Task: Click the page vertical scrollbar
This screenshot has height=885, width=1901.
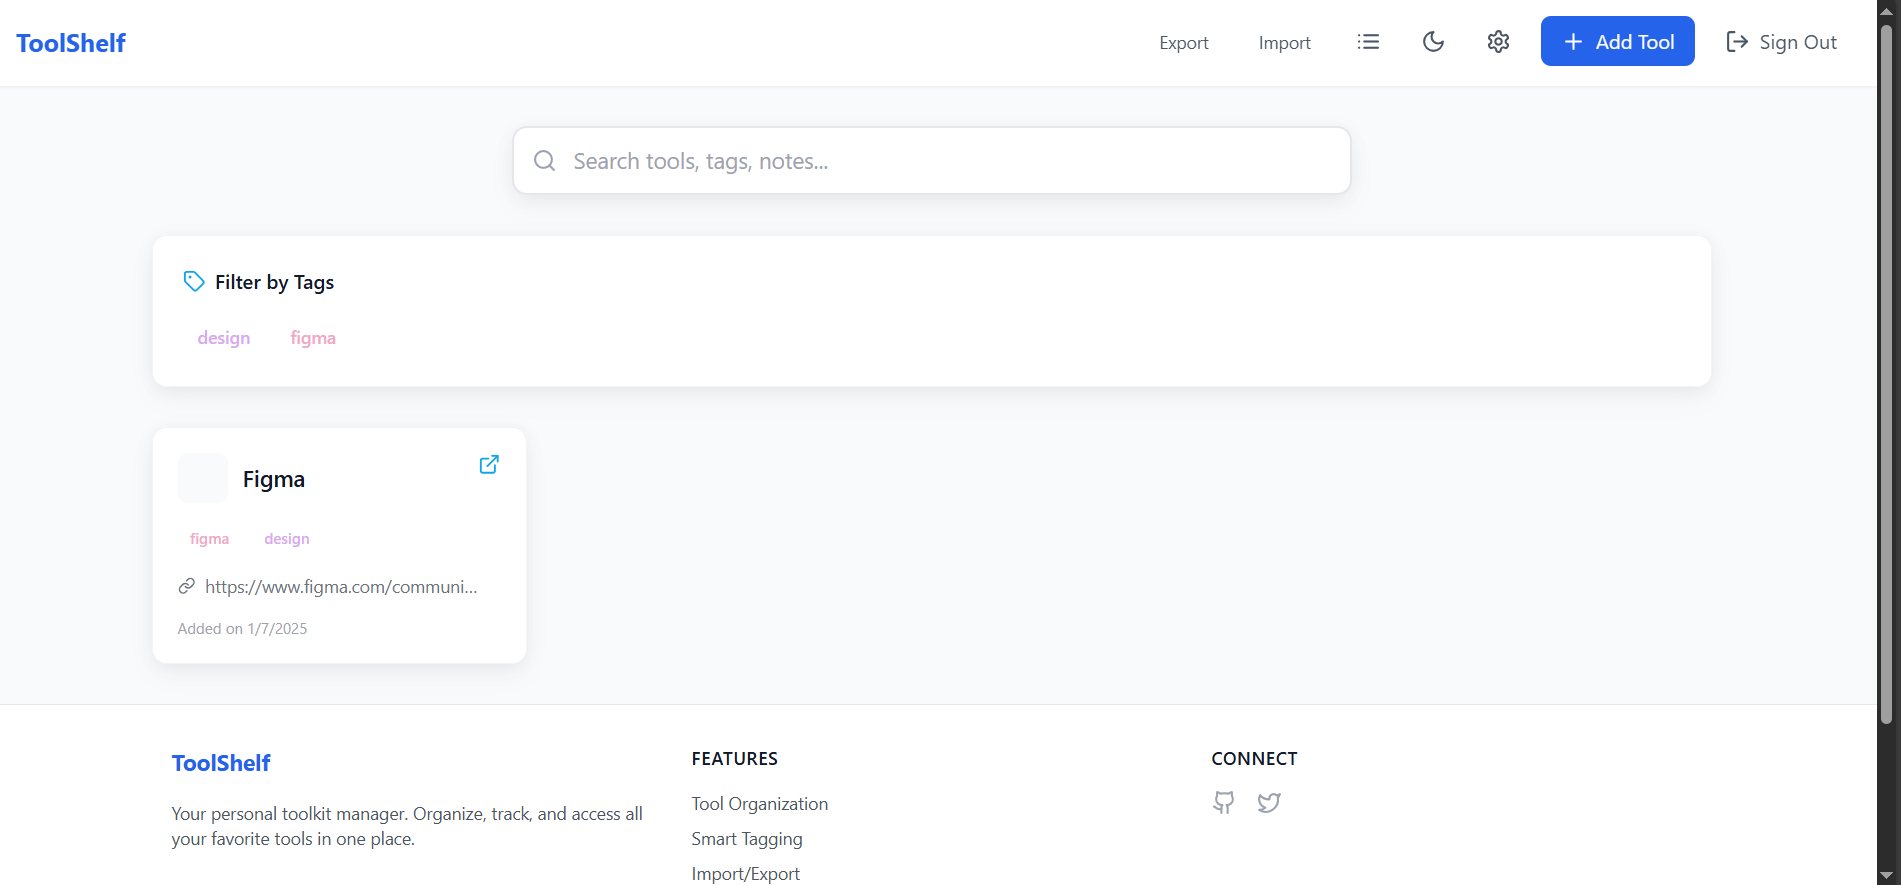Action: pyautogui.click(x=1887, y=372)
